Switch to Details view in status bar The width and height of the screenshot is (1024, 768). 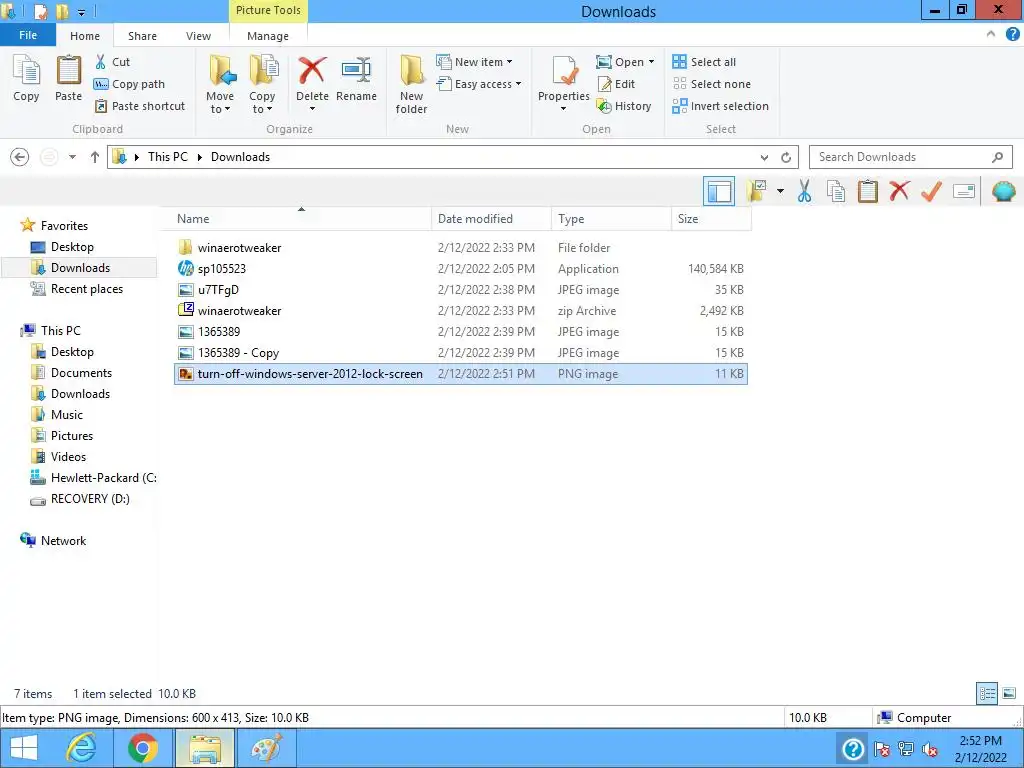point(987,693)
